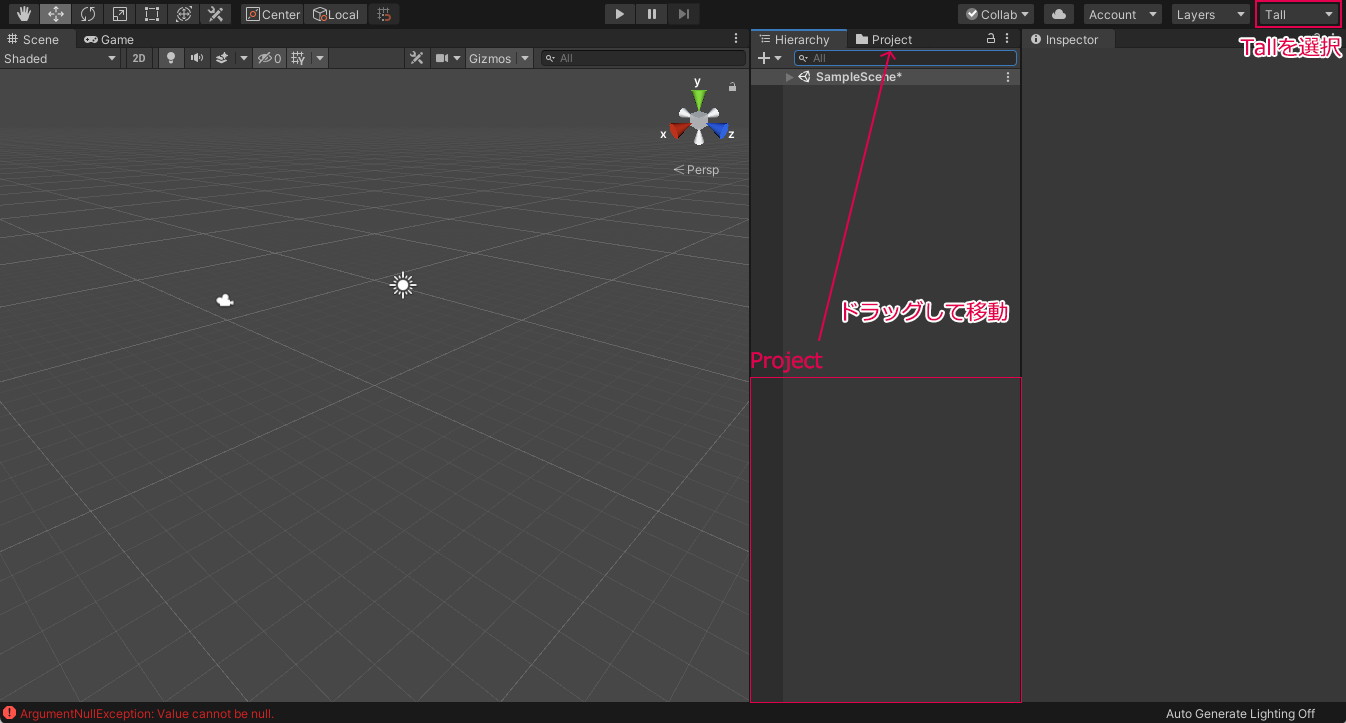Click the Directional Light sun gizmo
The height and width of the screenshot is (723, 1346).
tap(402, 285)
